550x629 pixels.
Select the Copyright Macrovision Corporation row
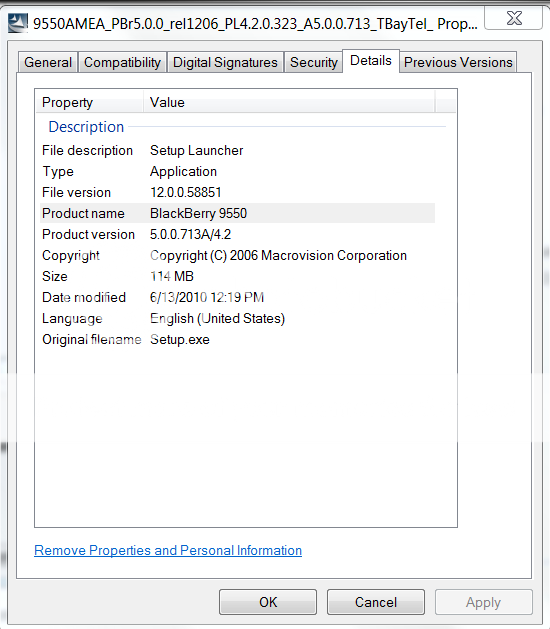(237, 256)
